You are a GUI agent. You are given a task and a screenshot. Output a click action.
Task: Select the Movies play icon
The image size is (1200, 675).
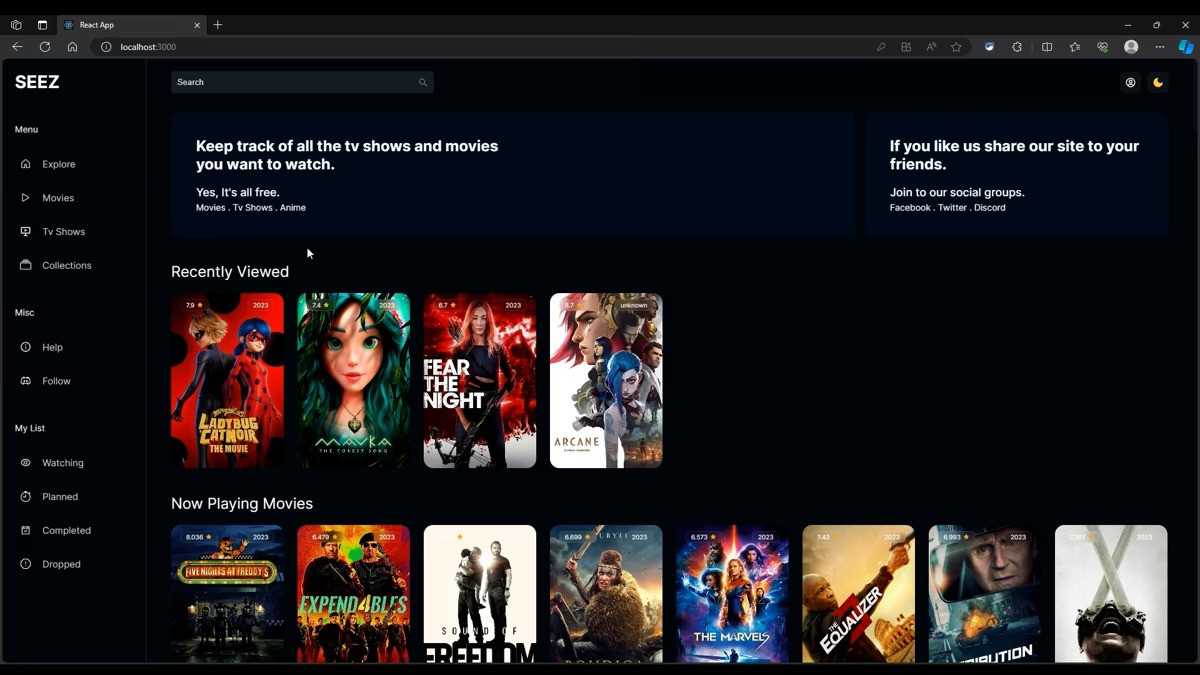[x=25, y=198]
